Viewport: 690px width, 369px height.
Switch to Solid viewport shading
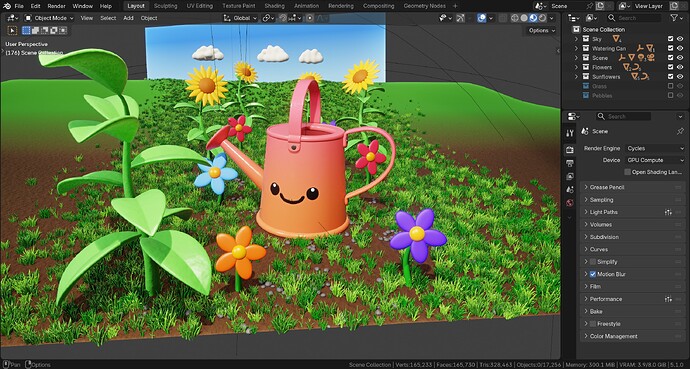[x=524, y=18]
